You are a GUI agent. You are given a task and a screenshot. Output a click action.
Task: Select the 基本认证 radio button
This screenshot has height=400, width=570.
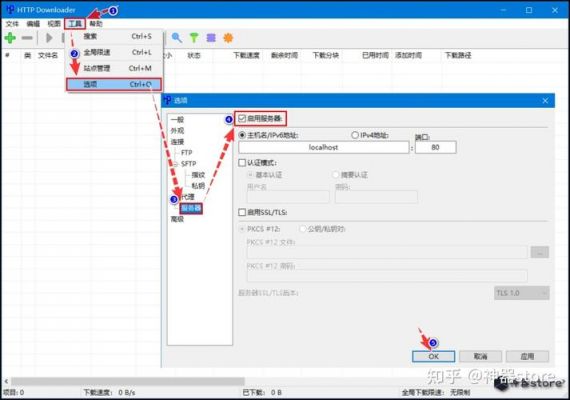[250, 175]
